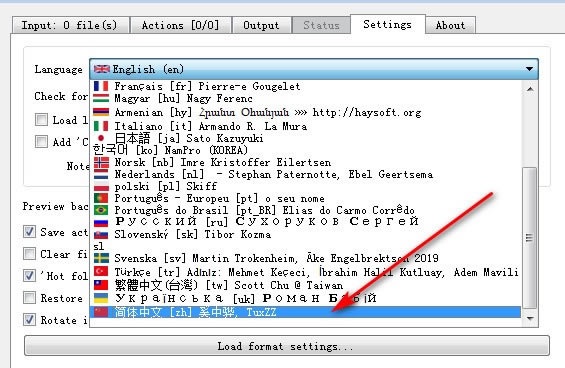The image size is (565, 368).
Task: Switch to the Output tab
Action: coord(261,25)
